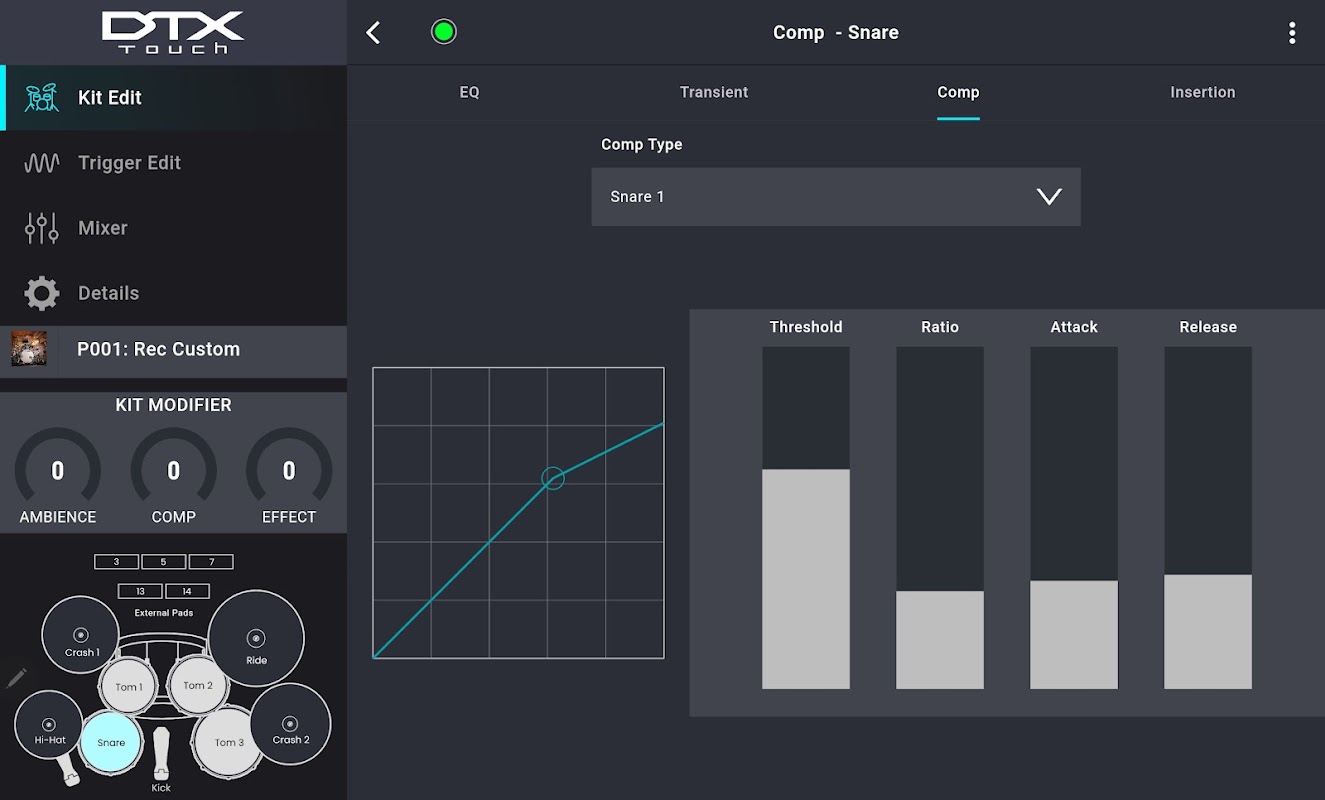
Task: Open the Mixer faders icon
Action: point(41,228)
